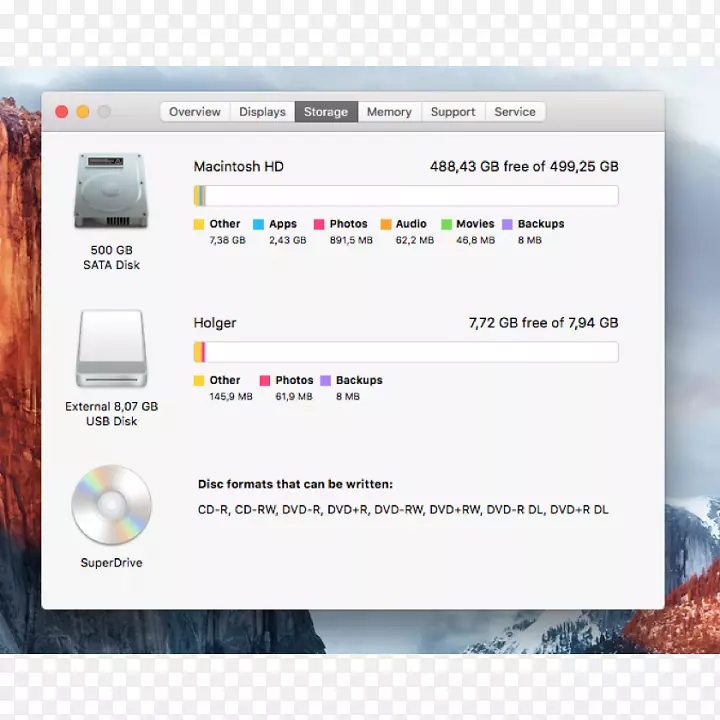
Task: Click the blue Apps color swatch
Action: [x=259, y=224]
